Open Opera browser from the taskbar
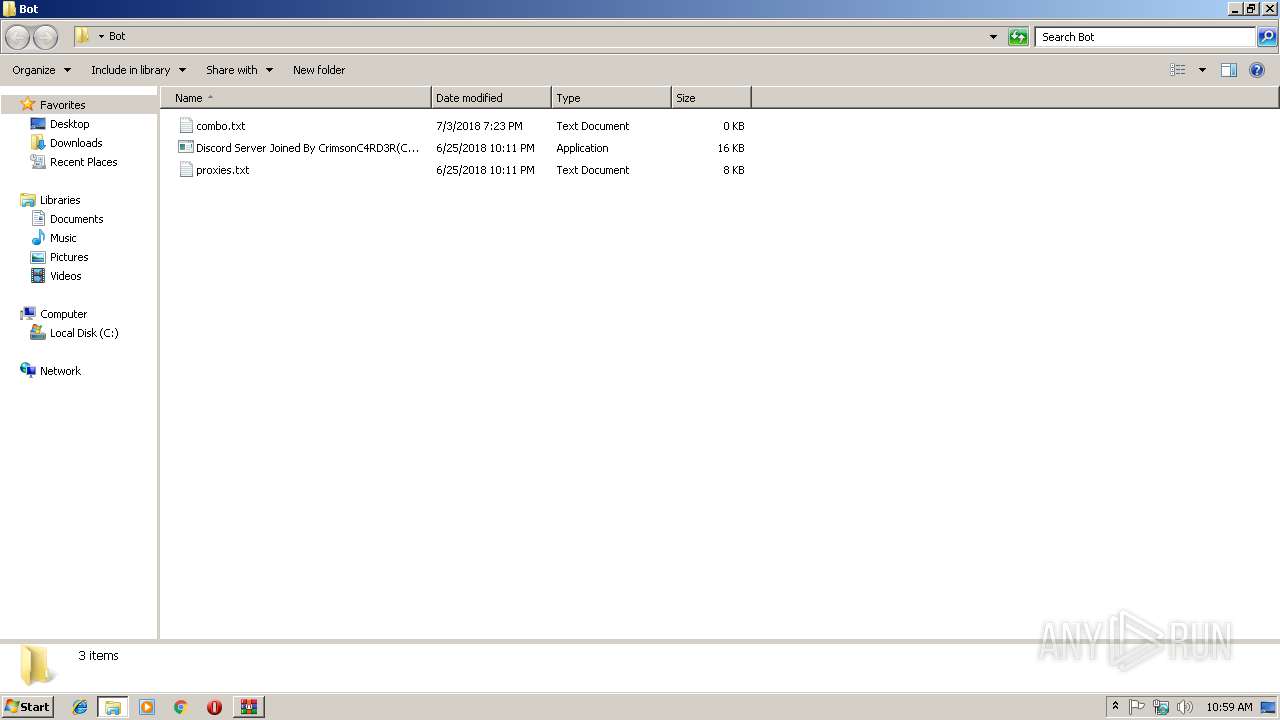1280x720 pixels. pyautogui.click(x=214, y=707)
